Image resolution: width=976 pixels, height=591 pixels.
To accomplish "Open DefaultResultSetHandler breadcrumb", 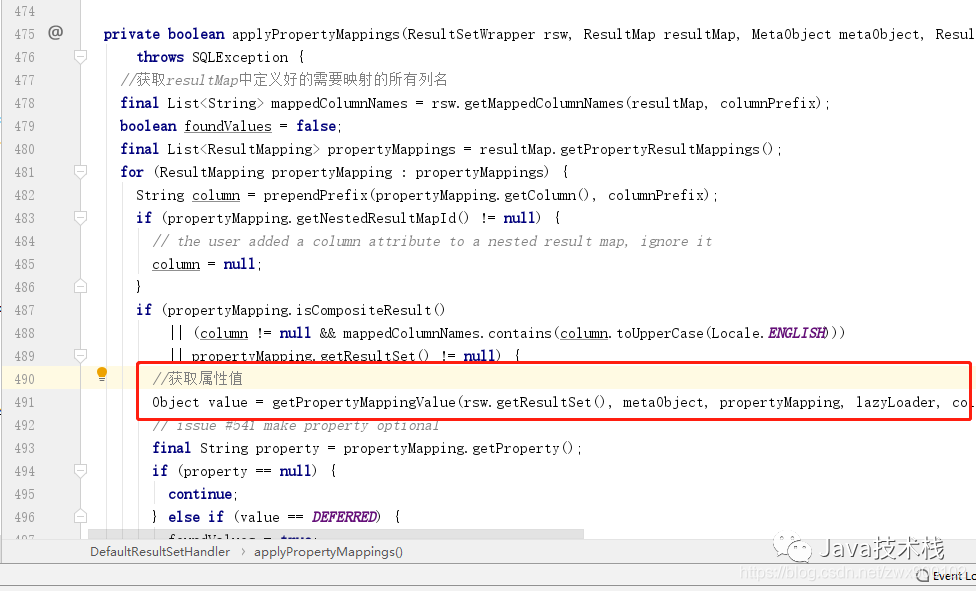I will 160,552.
